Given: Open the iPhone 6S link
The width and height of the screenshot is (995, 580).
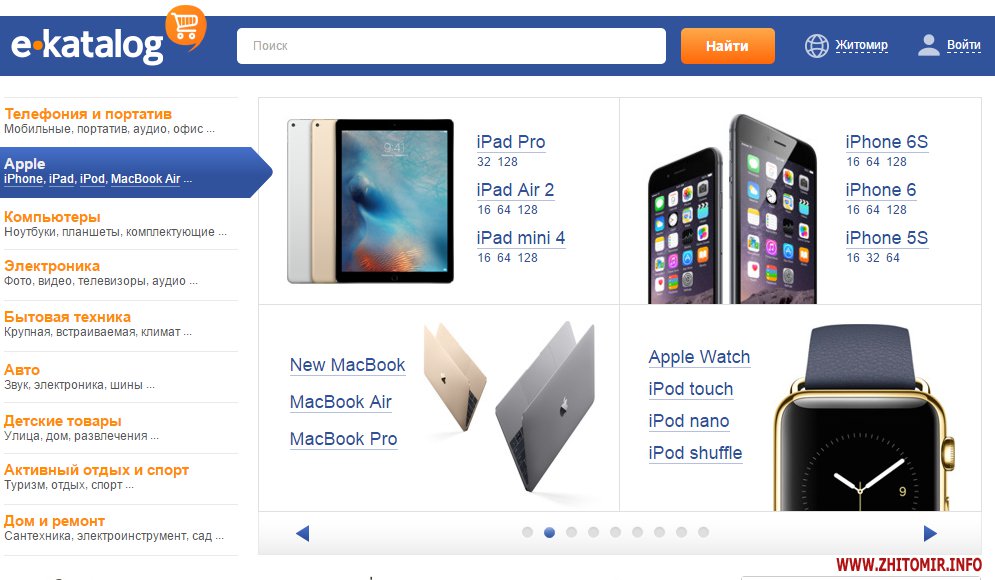Looking at the screenshot, I should pos(886,142).
